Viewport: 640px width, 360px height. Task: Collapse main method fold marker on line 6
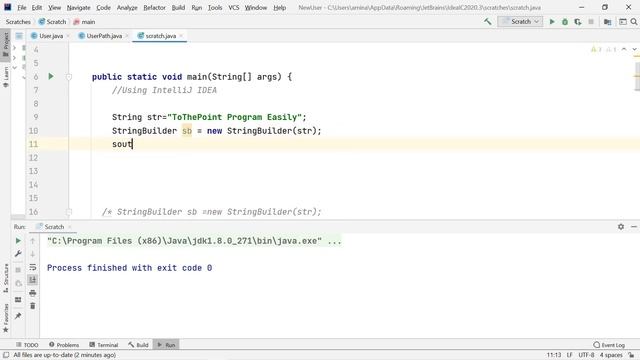(x=69, y=77)
